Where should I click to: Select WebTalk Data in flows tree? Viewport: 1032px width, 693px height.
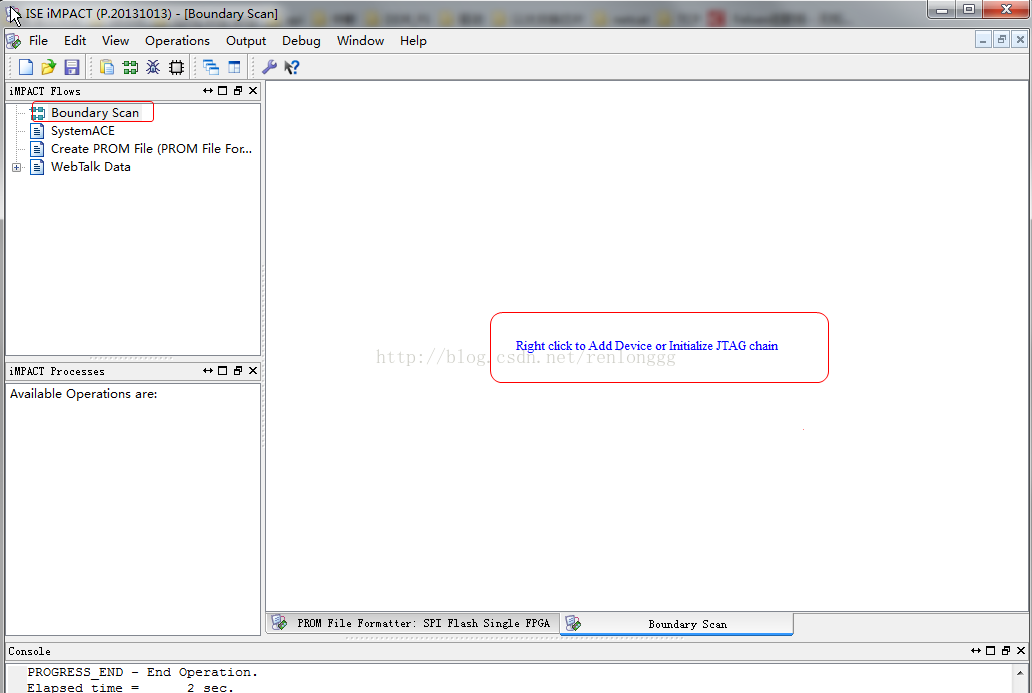coord(91,167)
